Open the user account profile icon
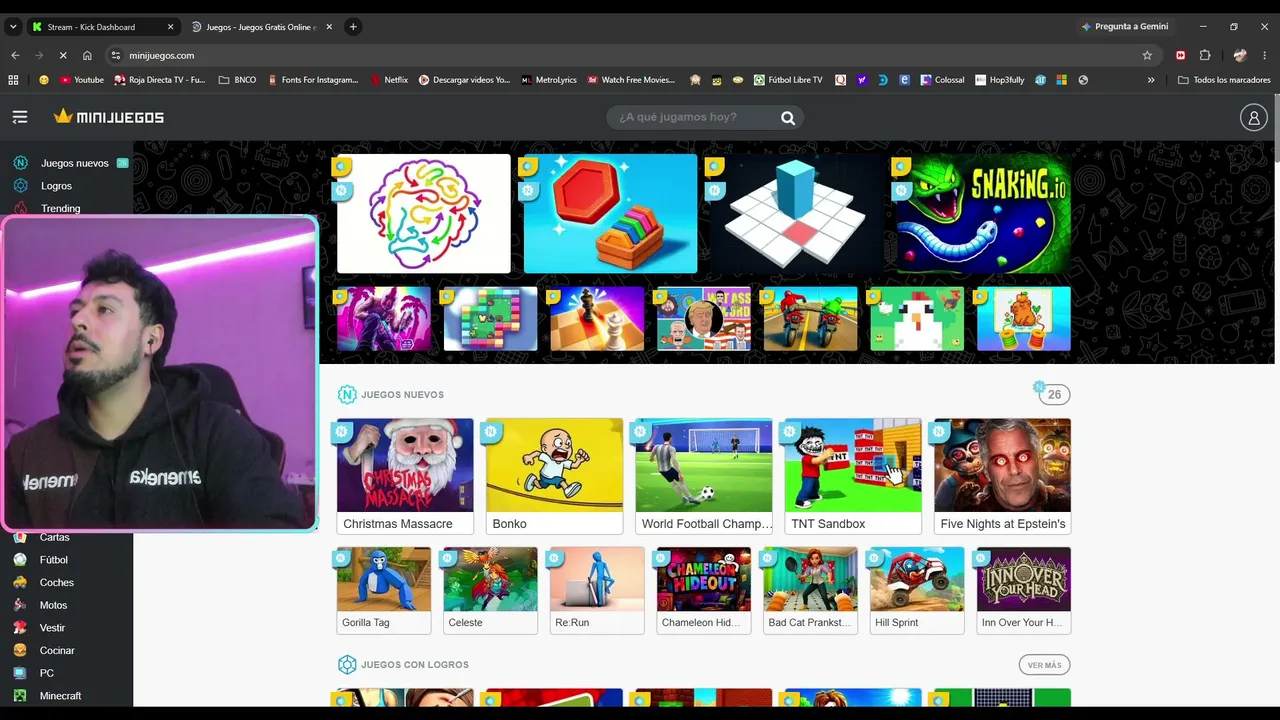 [1253, 118]
